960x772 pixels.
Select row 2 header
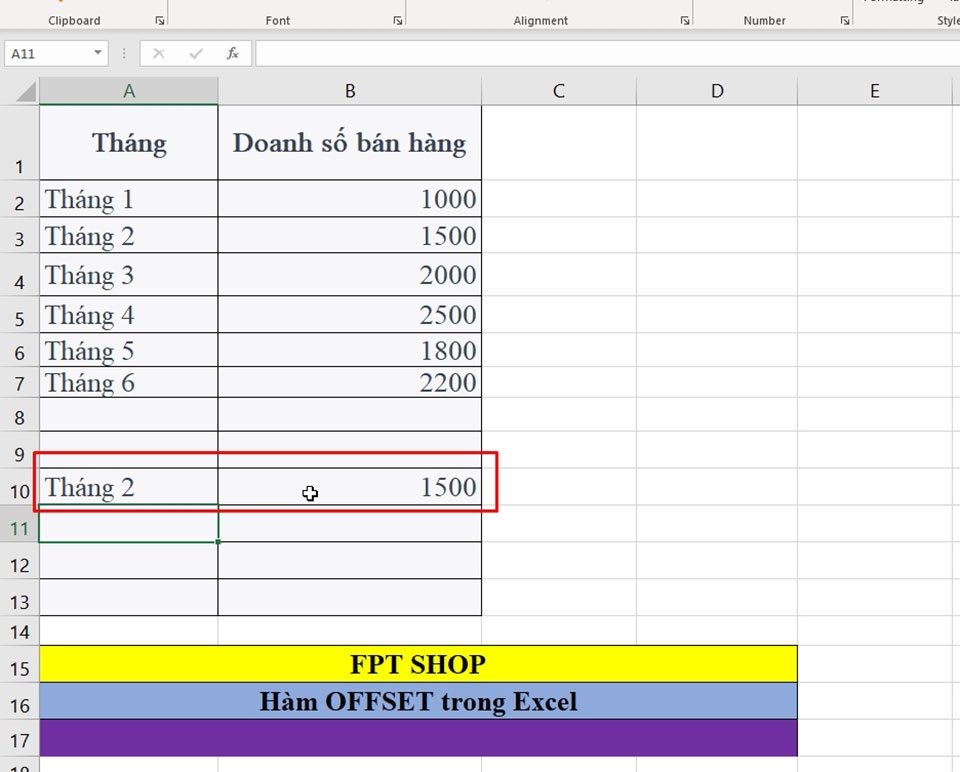(x=20, y=198)
